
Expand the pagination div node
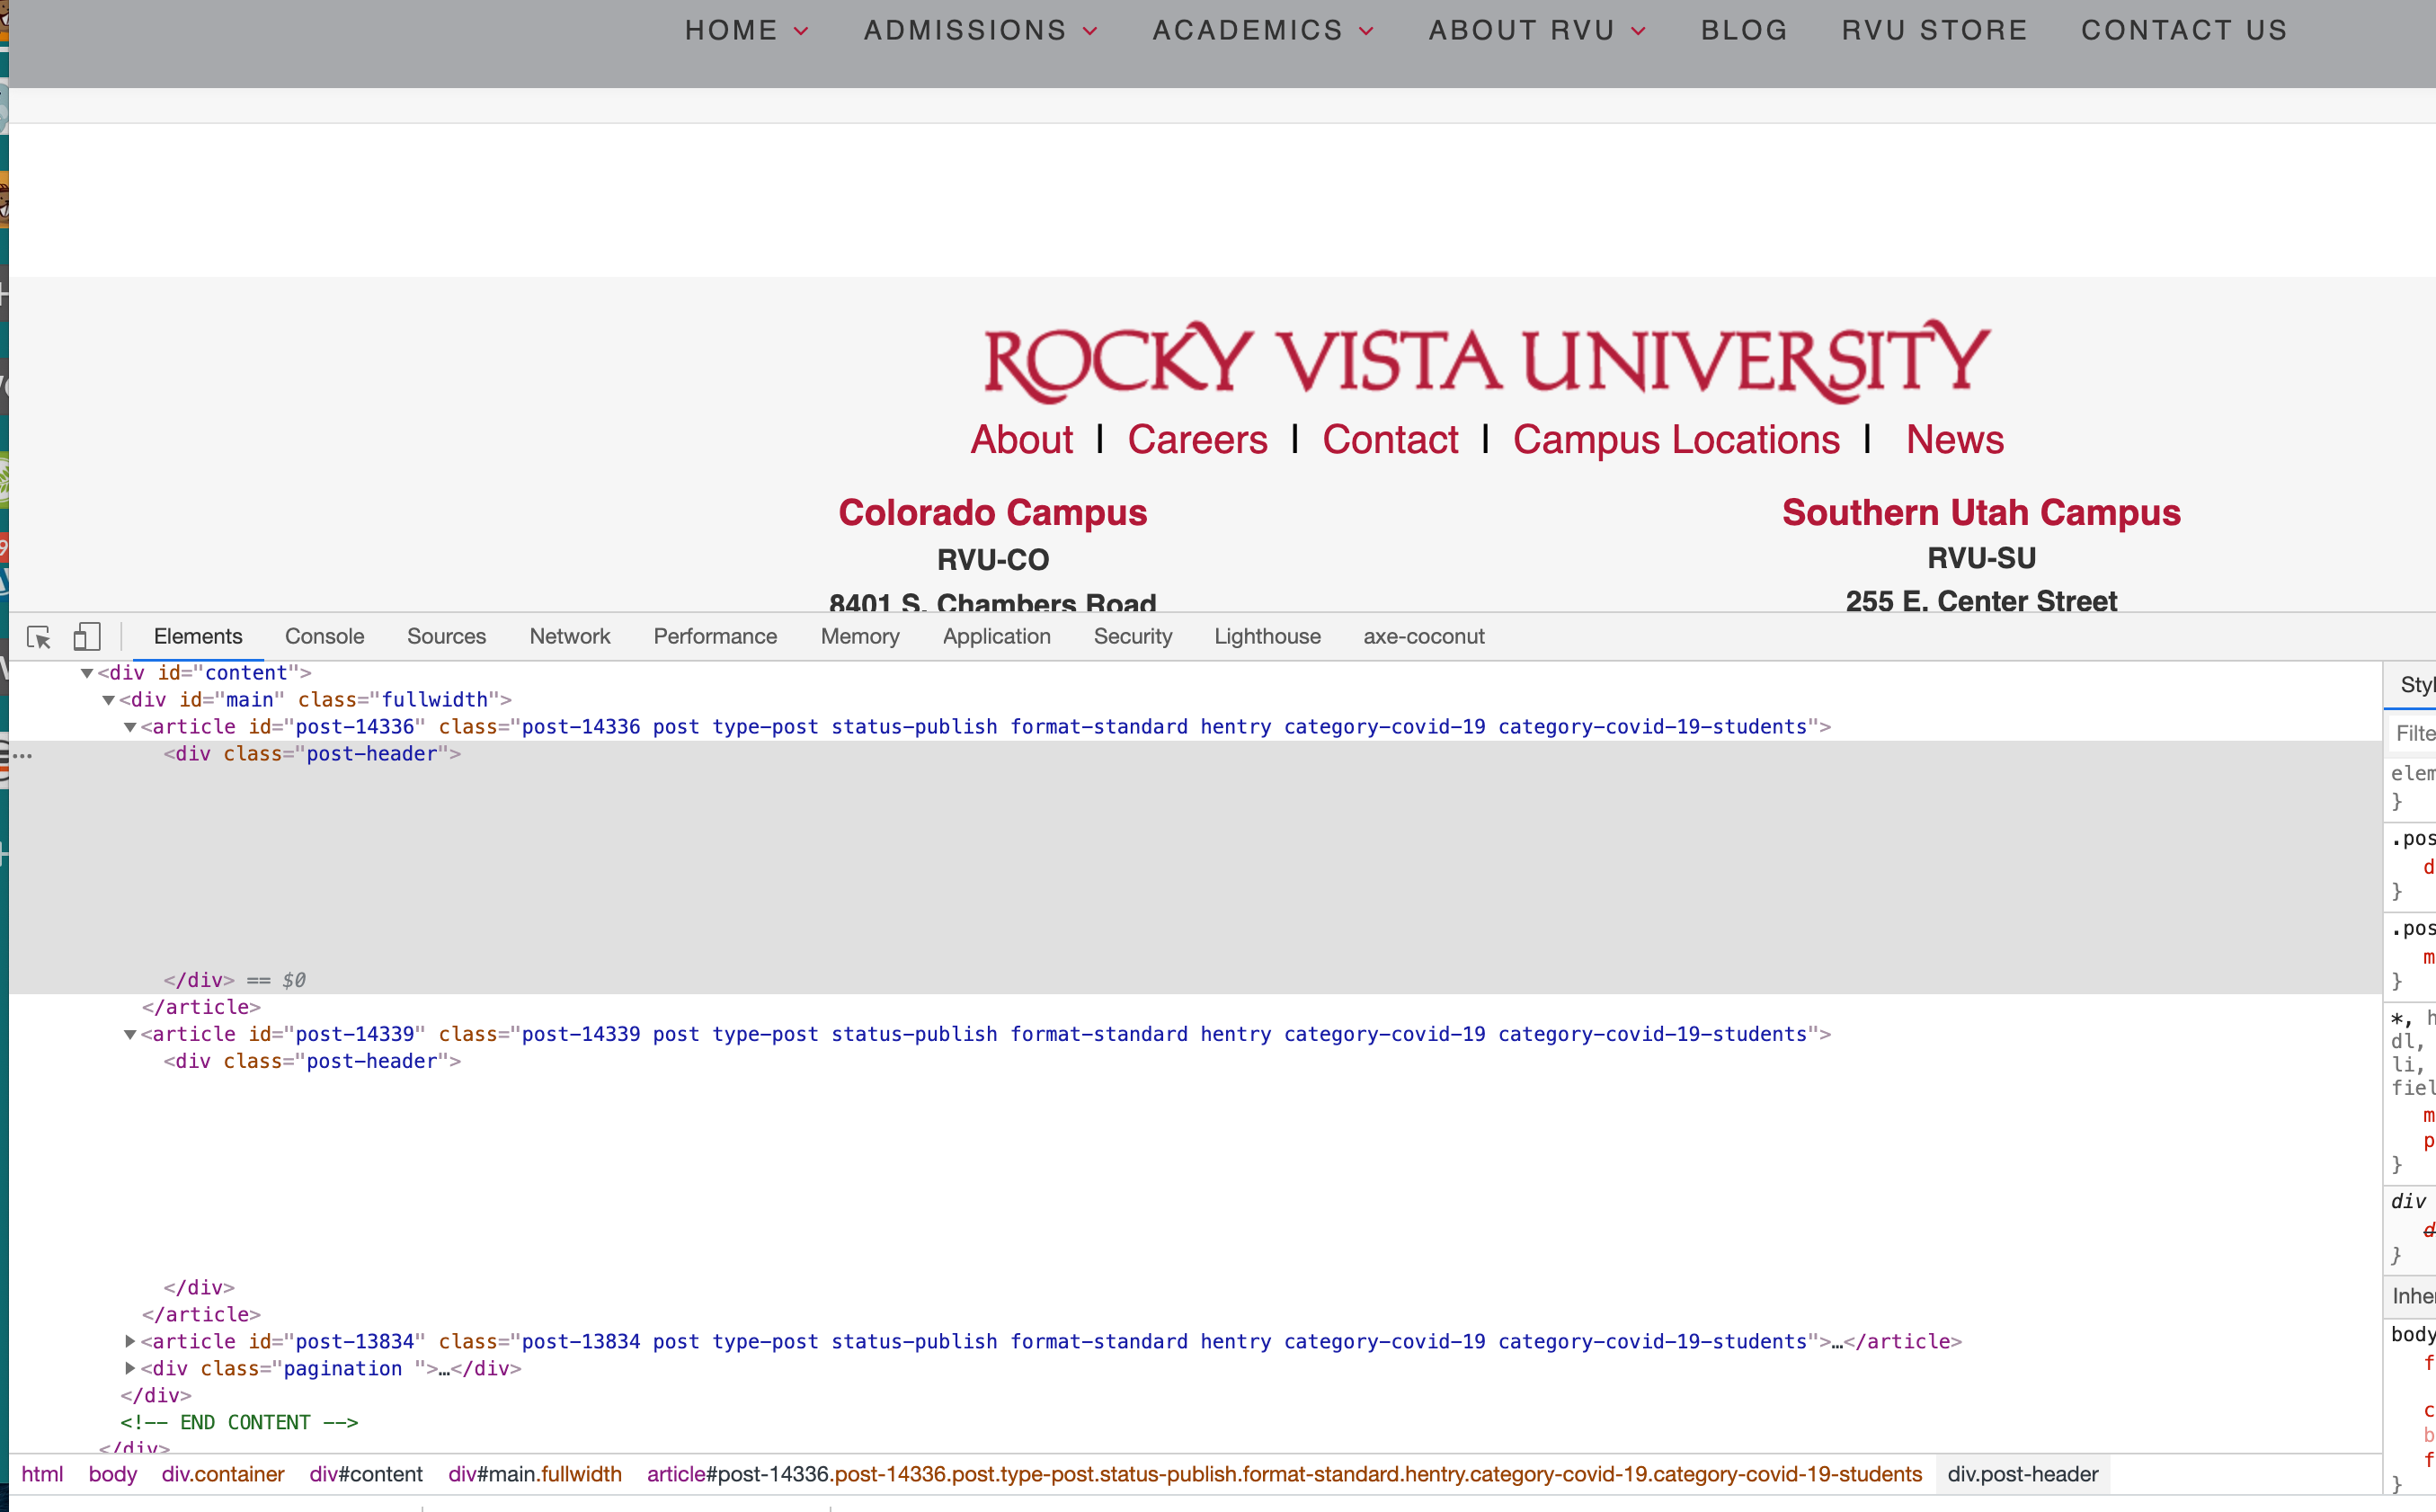(130, 1368)
